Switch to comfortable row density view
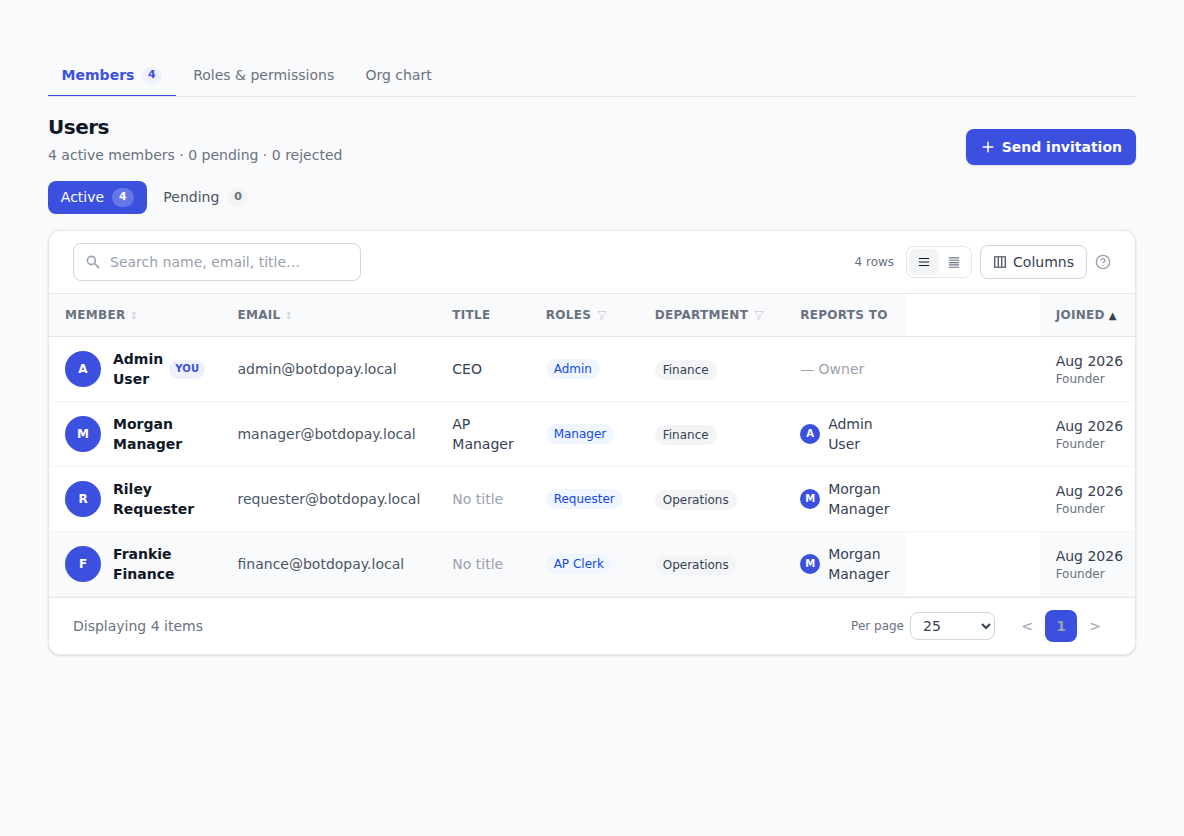This screenshot has width=1184, height=836. click(923, 262)
